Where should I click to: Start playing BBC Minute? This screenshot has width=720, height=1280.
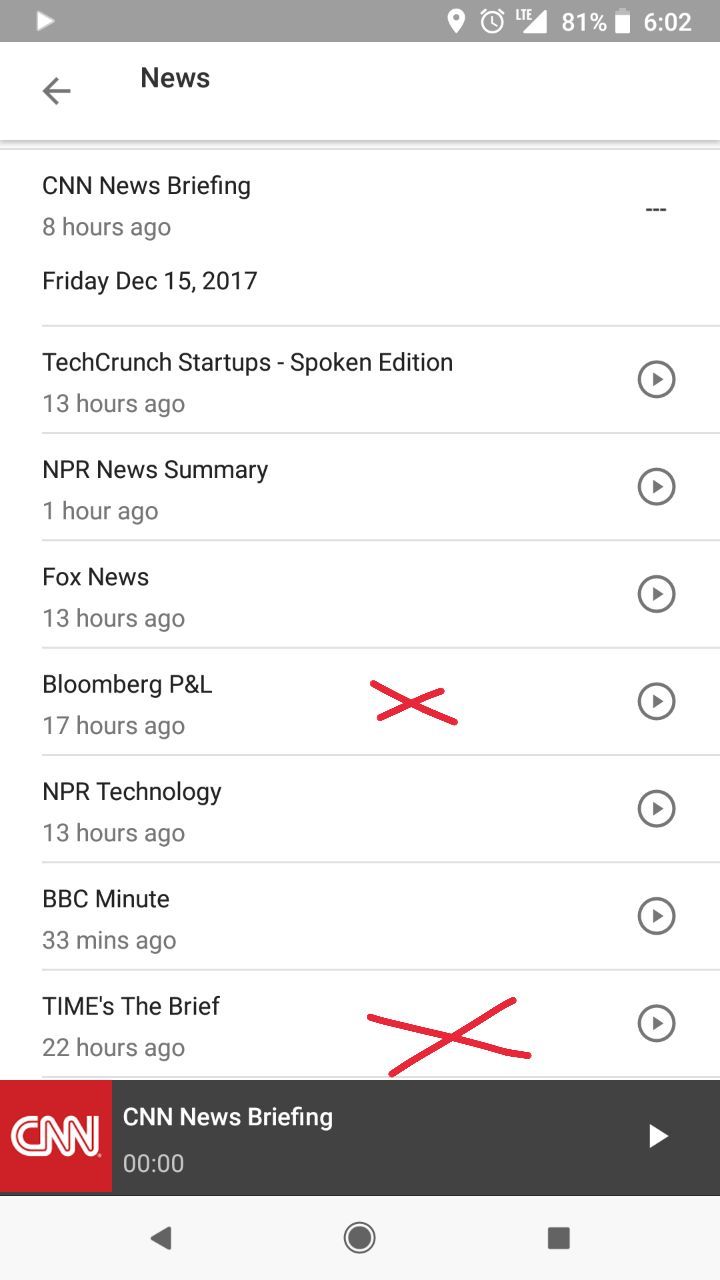(x=656, y=916)
